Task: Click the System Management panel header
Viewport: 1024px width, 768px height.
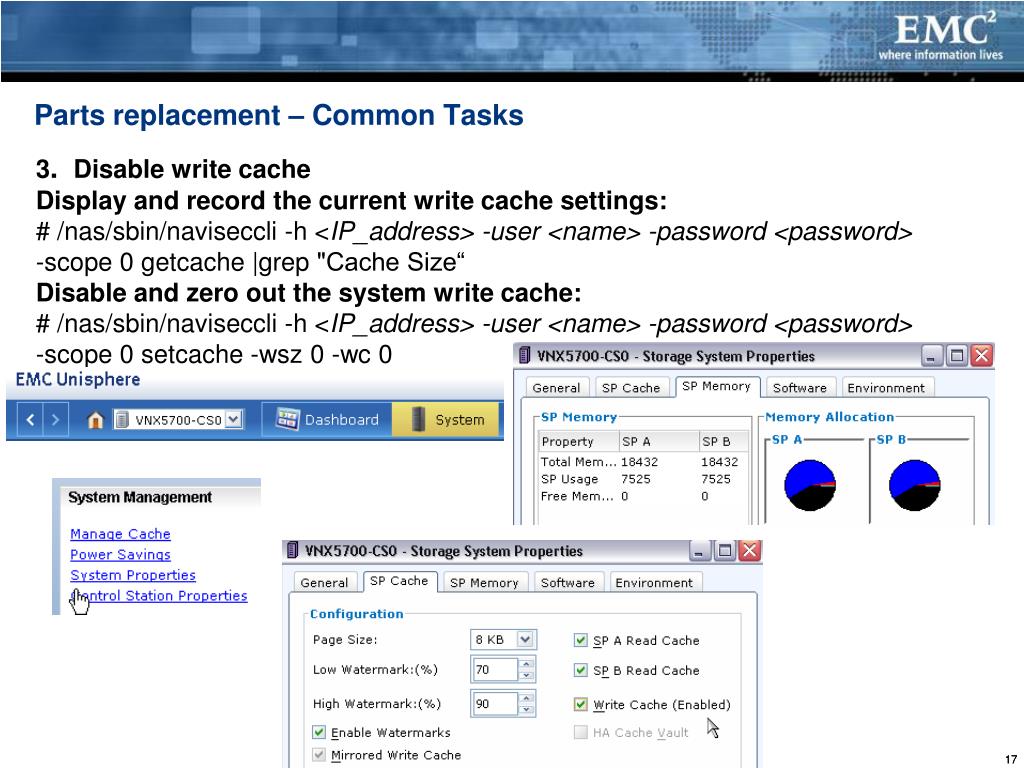Action: click(140, 497)
